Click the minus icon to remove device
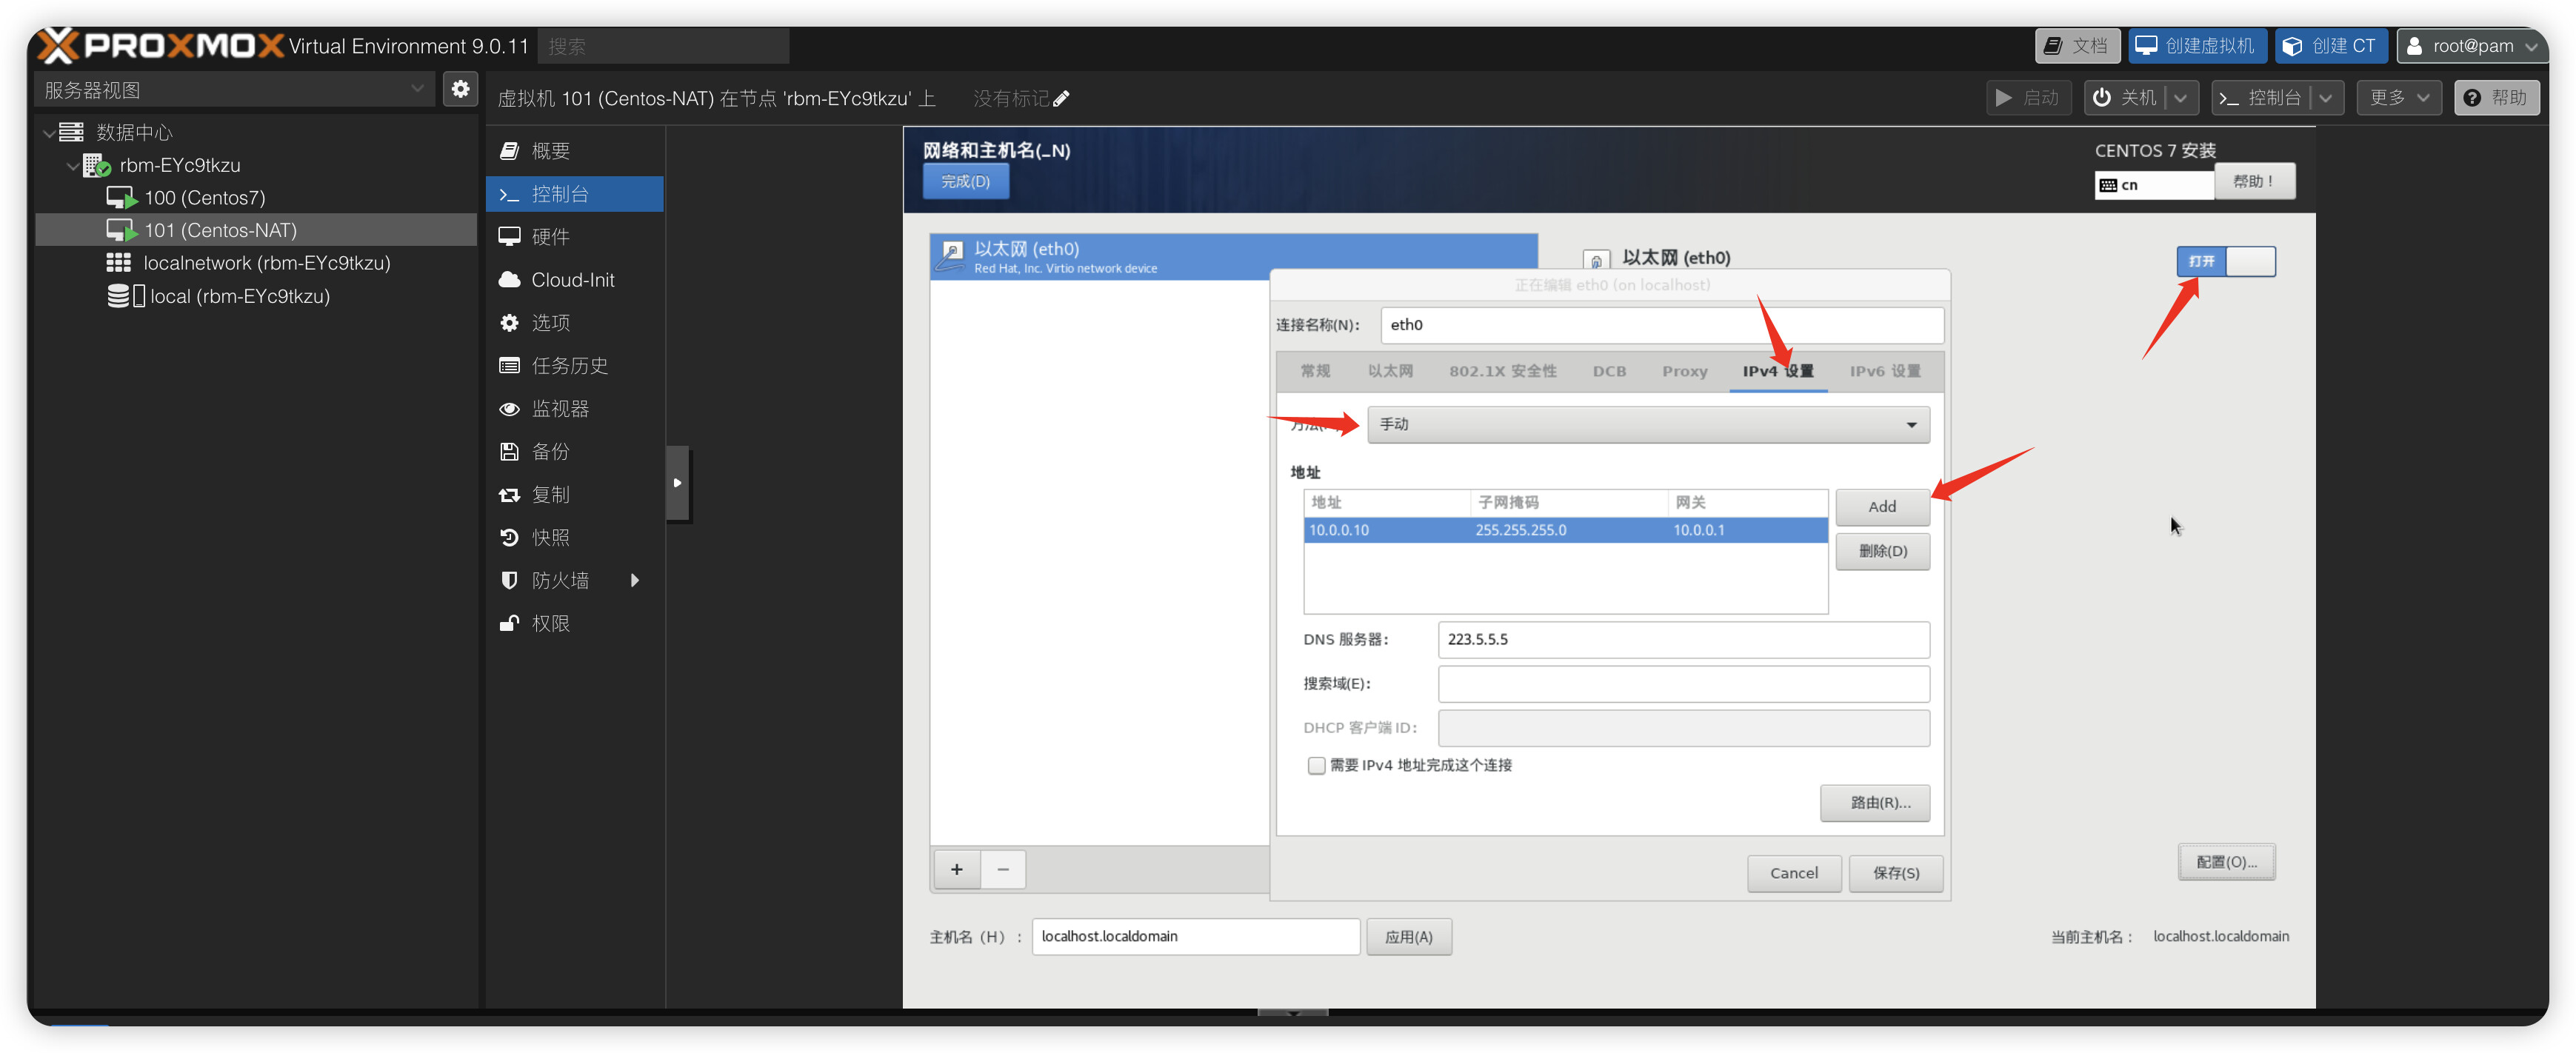This screenshot has height=1053, width=2576. (1003, 869)
